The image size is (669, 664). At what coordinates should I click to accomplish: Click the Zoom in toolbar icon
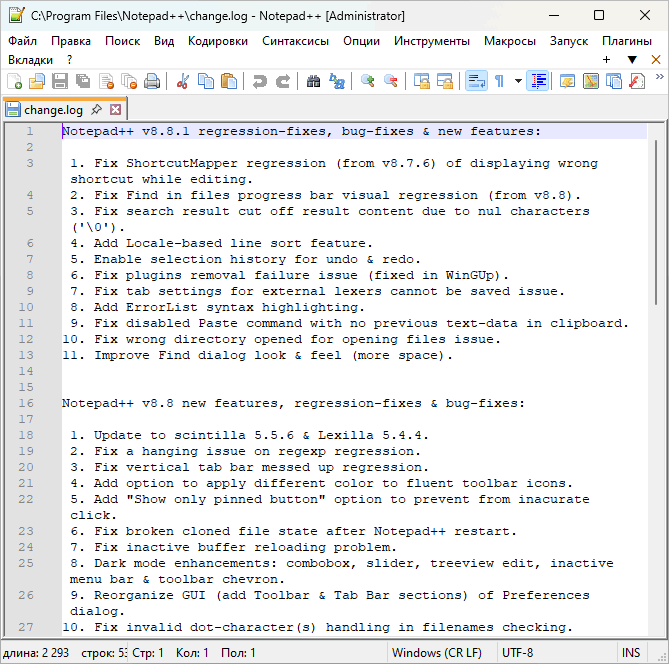tap(368, 82)
